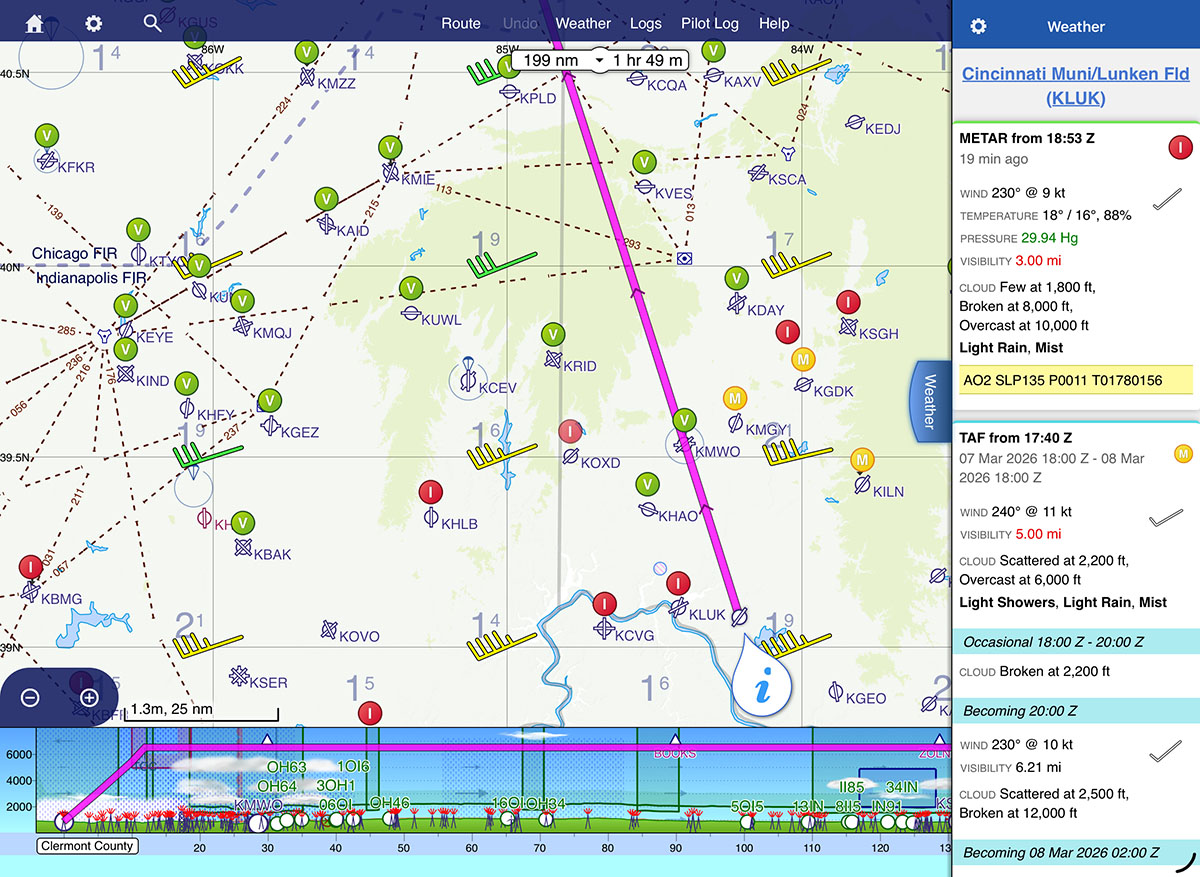This screenshot has width=1200, height=877.
Task: Open the Pilot Log menu
Action: 710,23
